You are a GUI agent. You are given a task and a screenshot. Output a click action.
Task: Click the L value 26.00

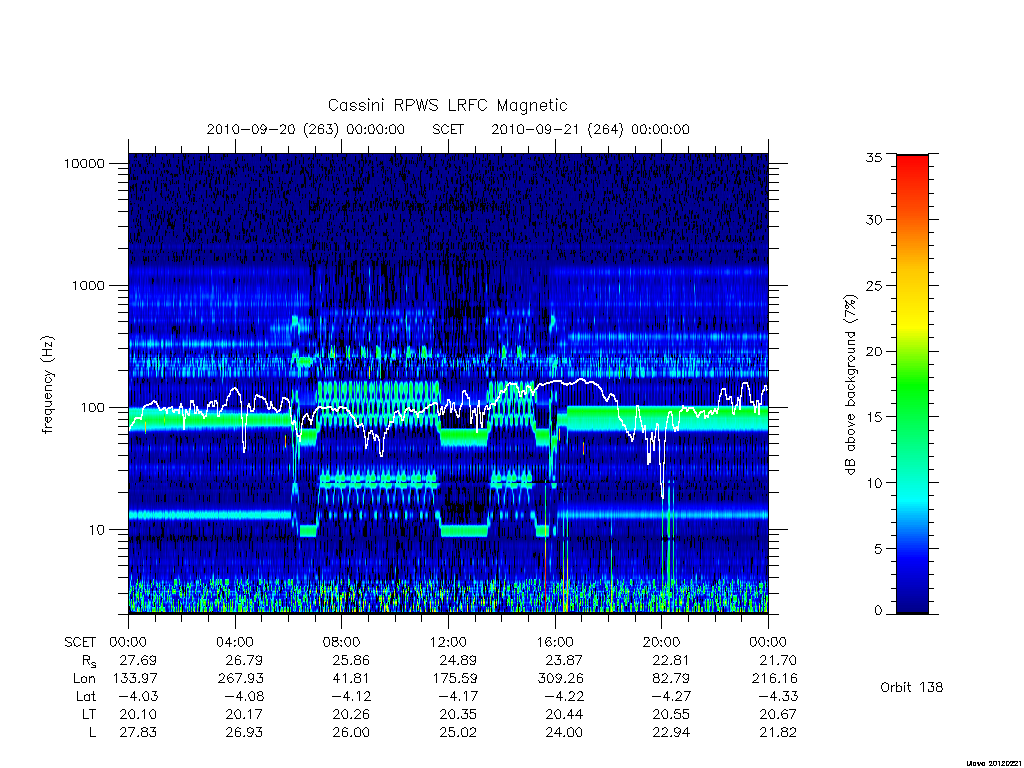(x=351, y=732)
